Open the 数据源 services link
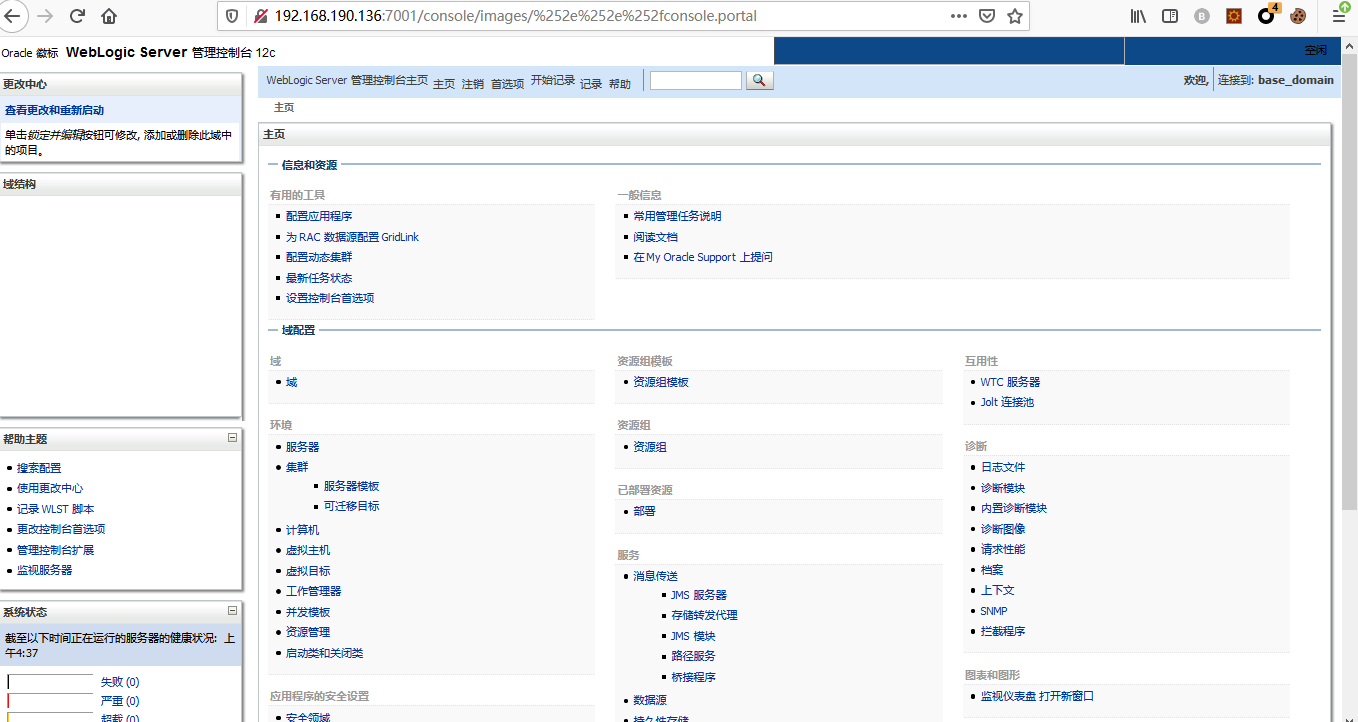 coord(649,701)
